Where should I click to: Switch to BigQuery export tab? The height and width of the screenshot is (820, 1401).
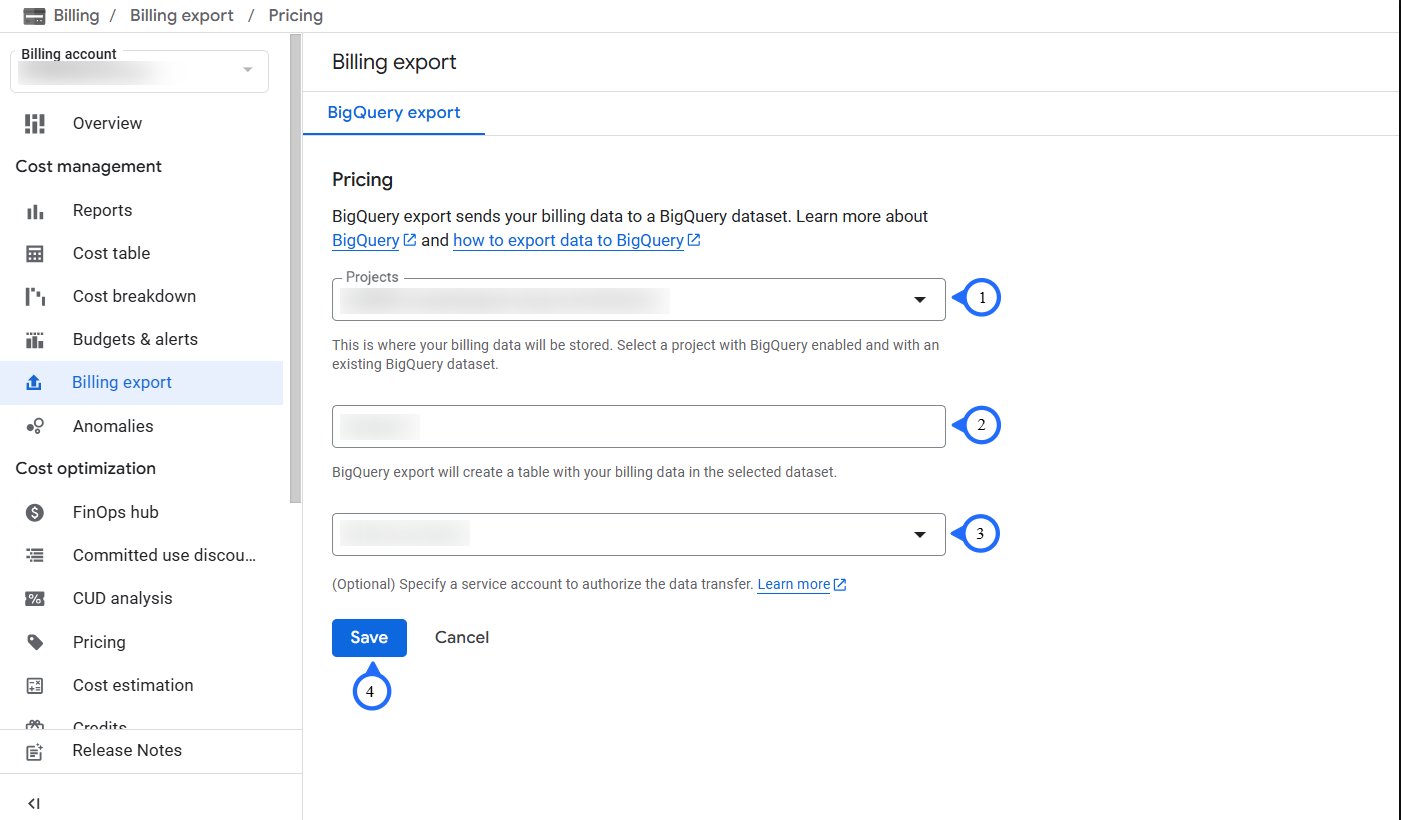point(394,113)
